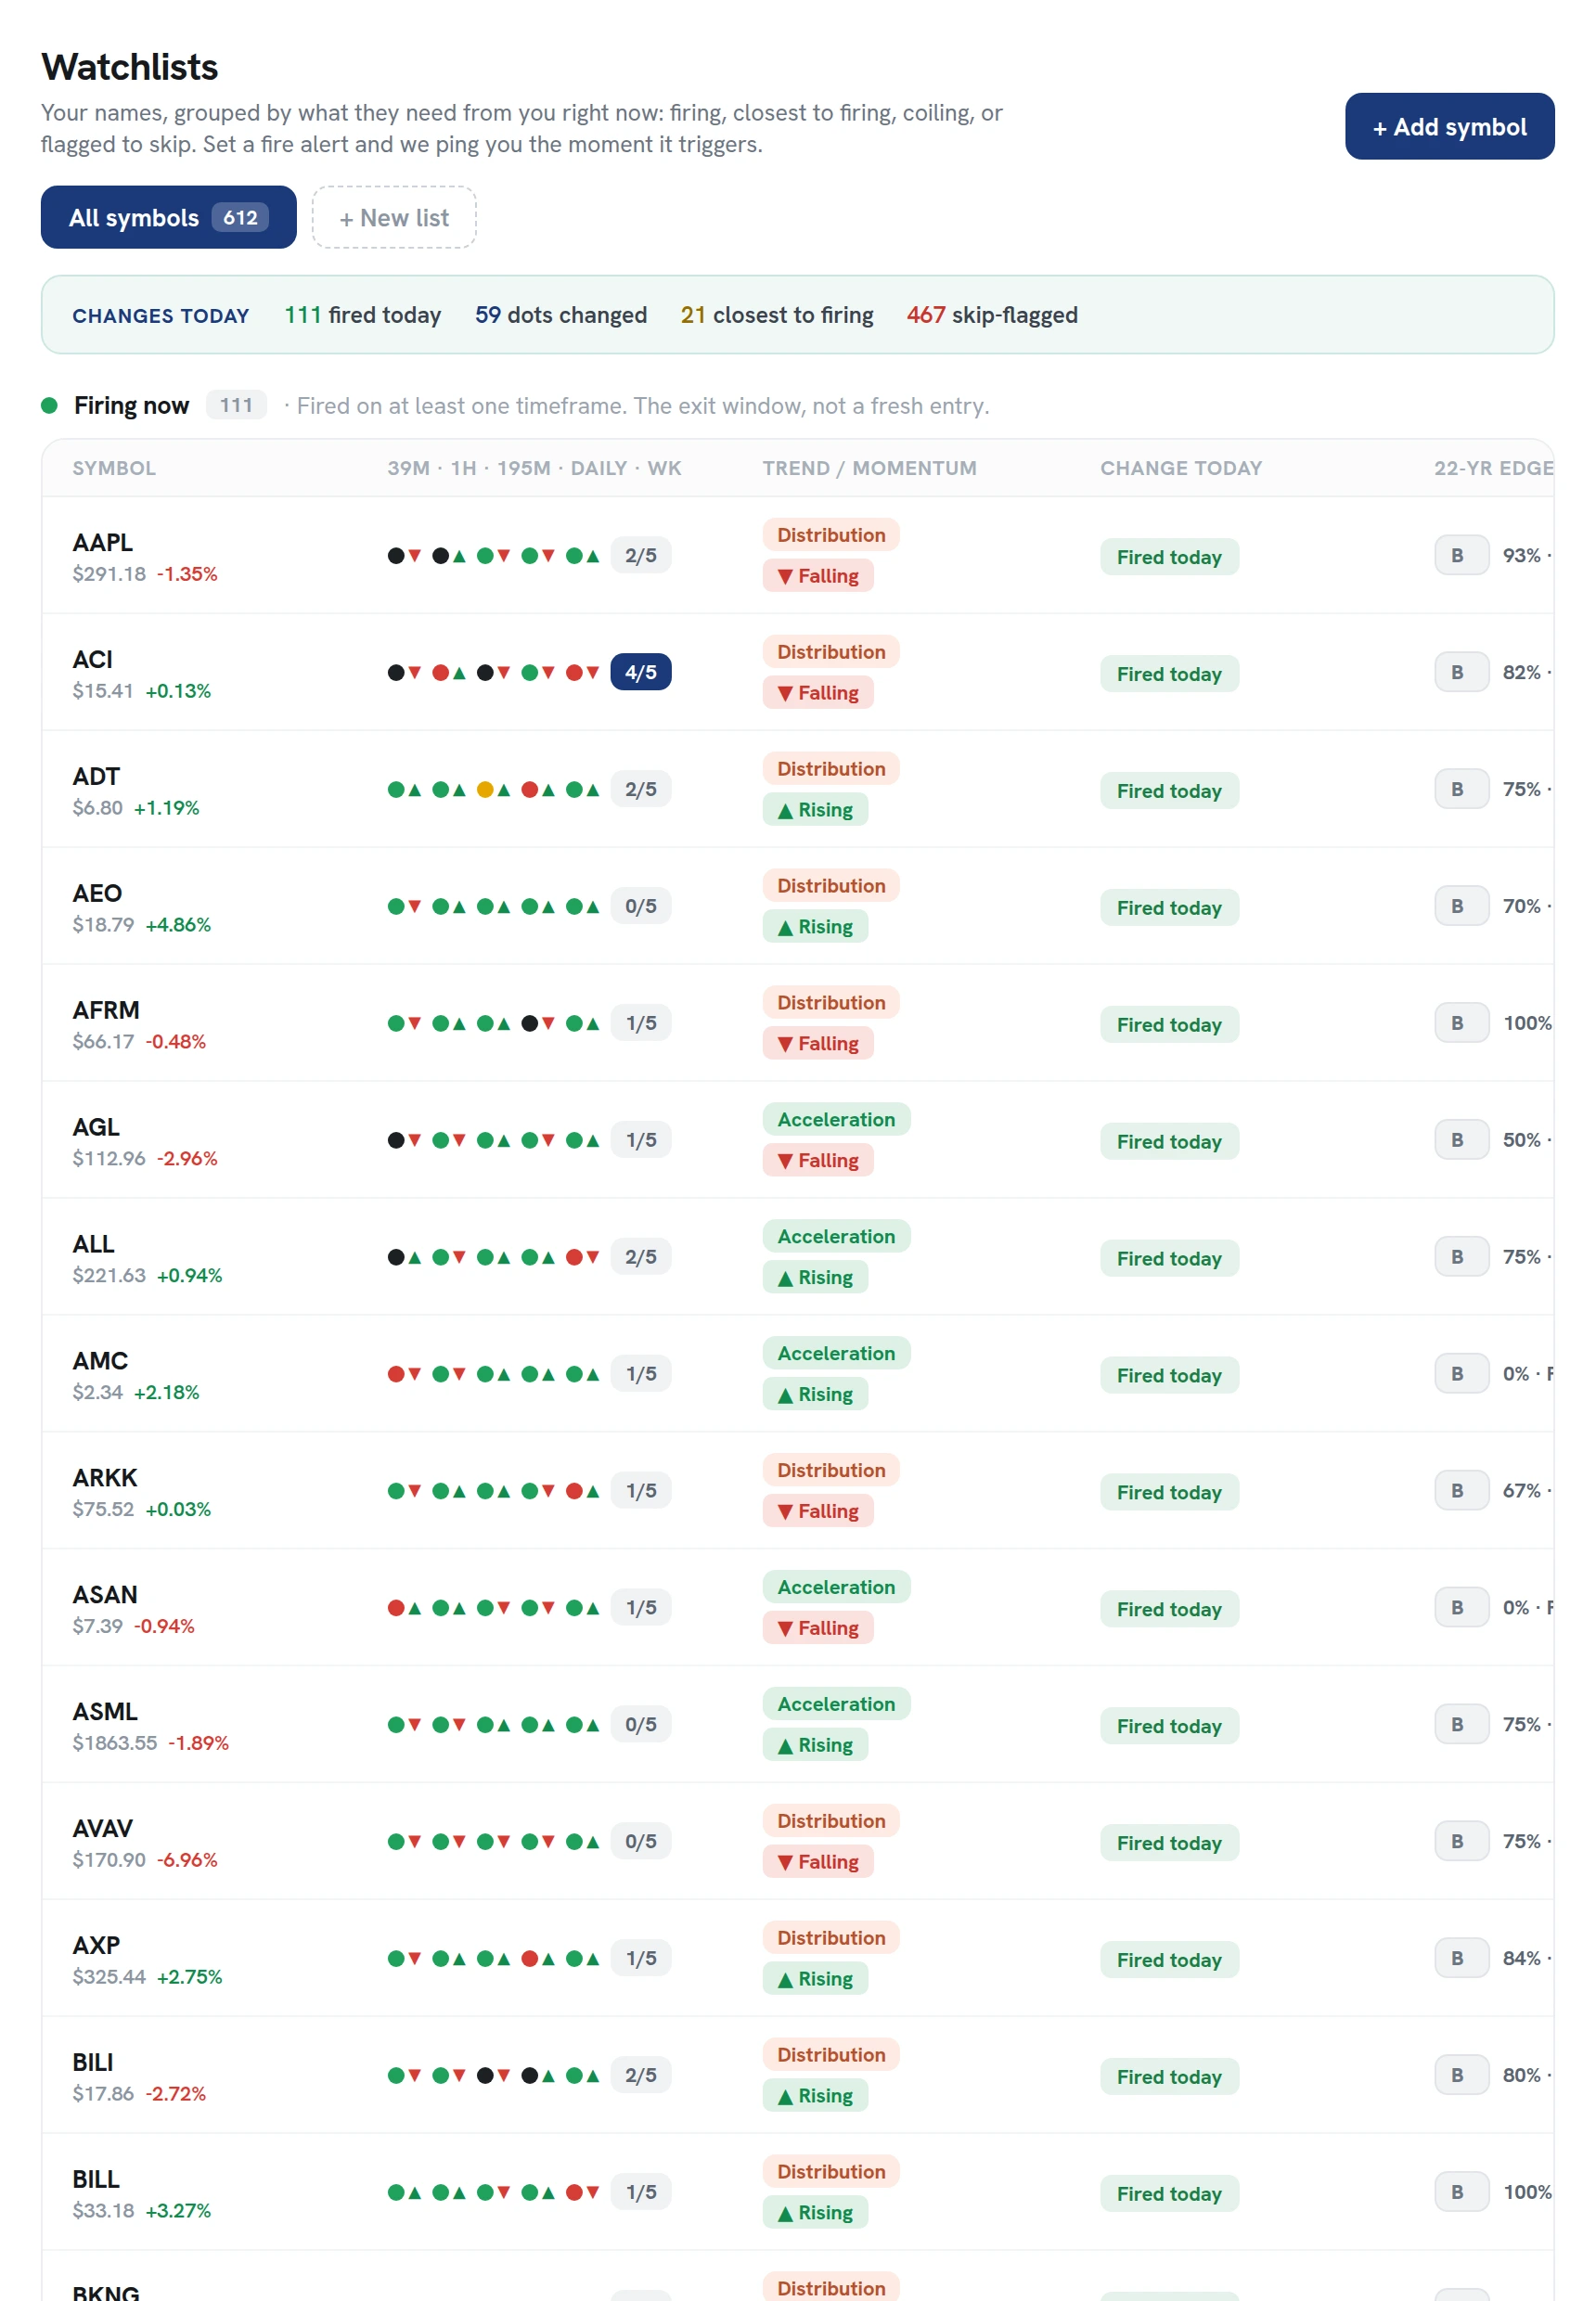Click the Firing now section heading
The width and height of the screenshot is (1596, 2301).
tap(131, 405)
